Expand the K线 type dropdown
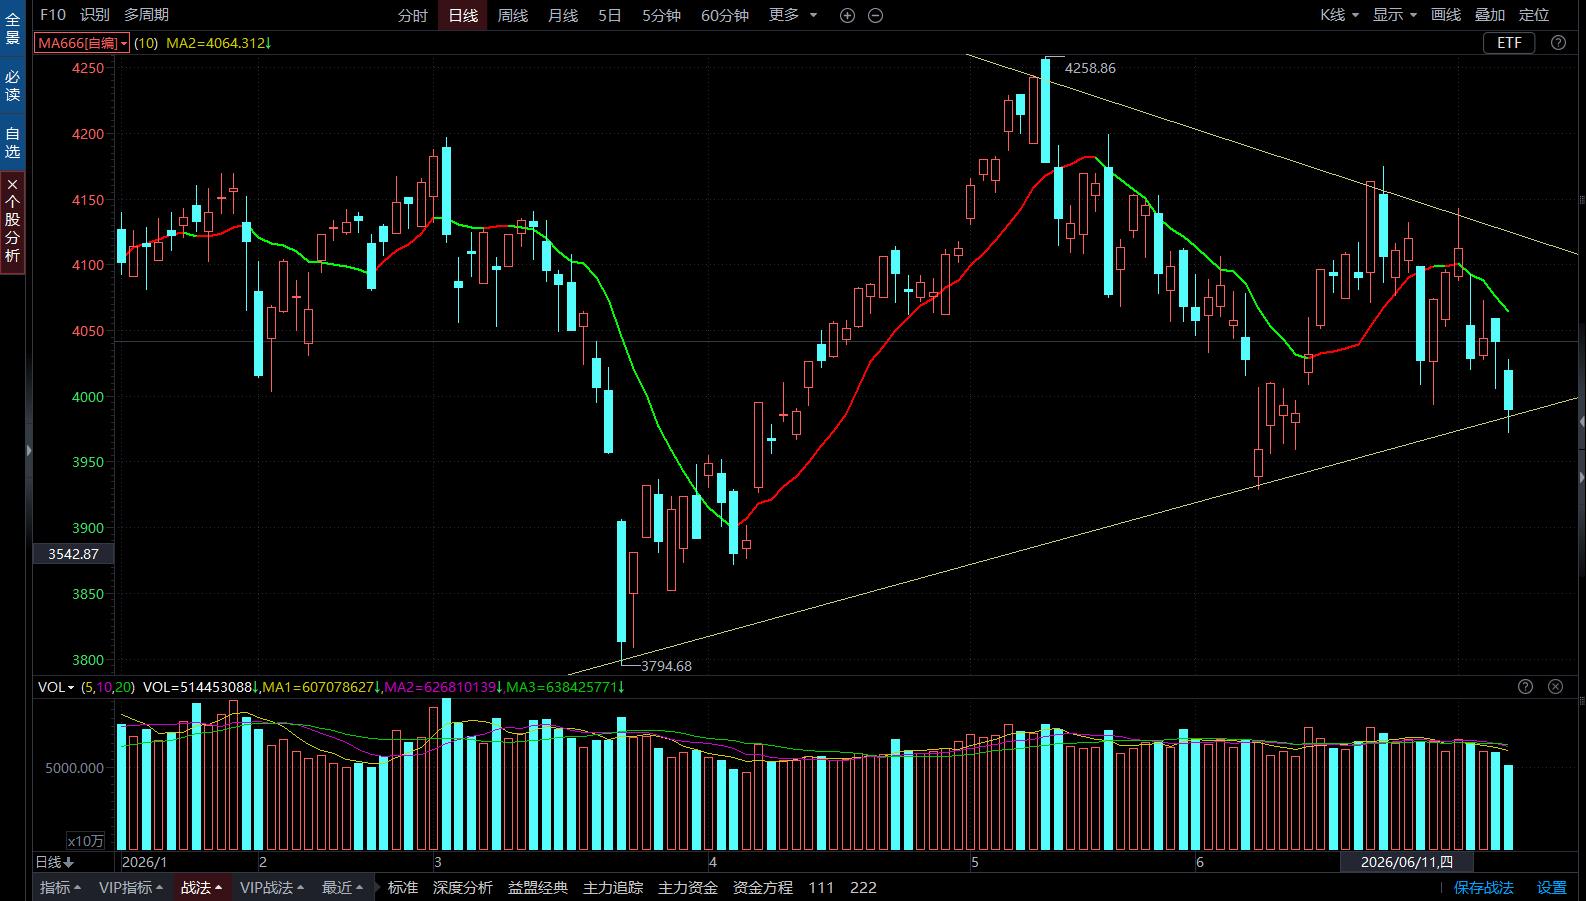This screenshot has width=1586, height=901. pyautogui.click(x=1339, y=15)
